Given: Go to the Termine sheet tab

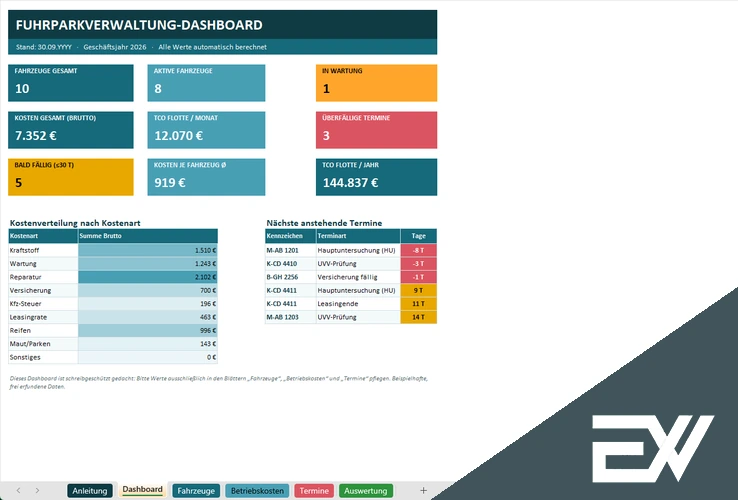Looking at the screenshot, I should click(x=314, y=491).
